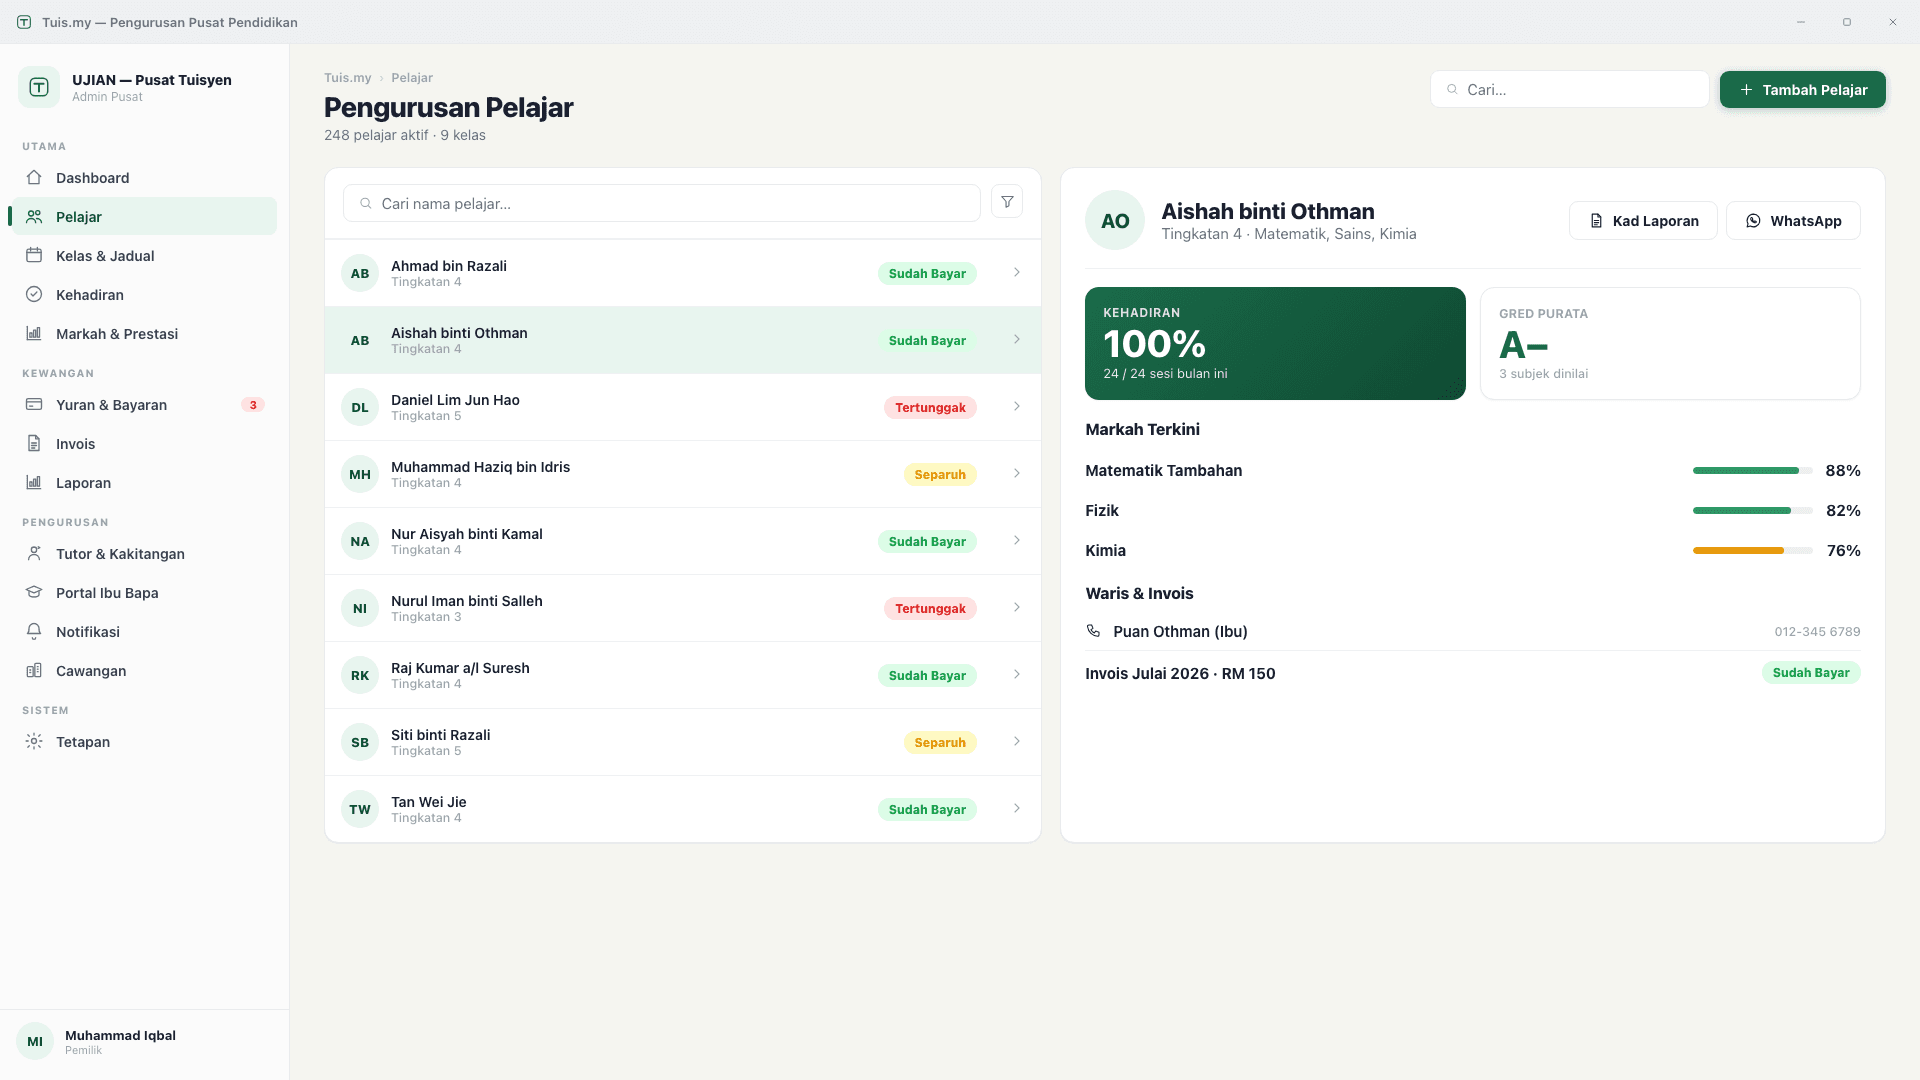The width and height of the screenshot is (1920, 1080).
Task: Focus the Cari nama pelajar search field
Action: (661, 203)
